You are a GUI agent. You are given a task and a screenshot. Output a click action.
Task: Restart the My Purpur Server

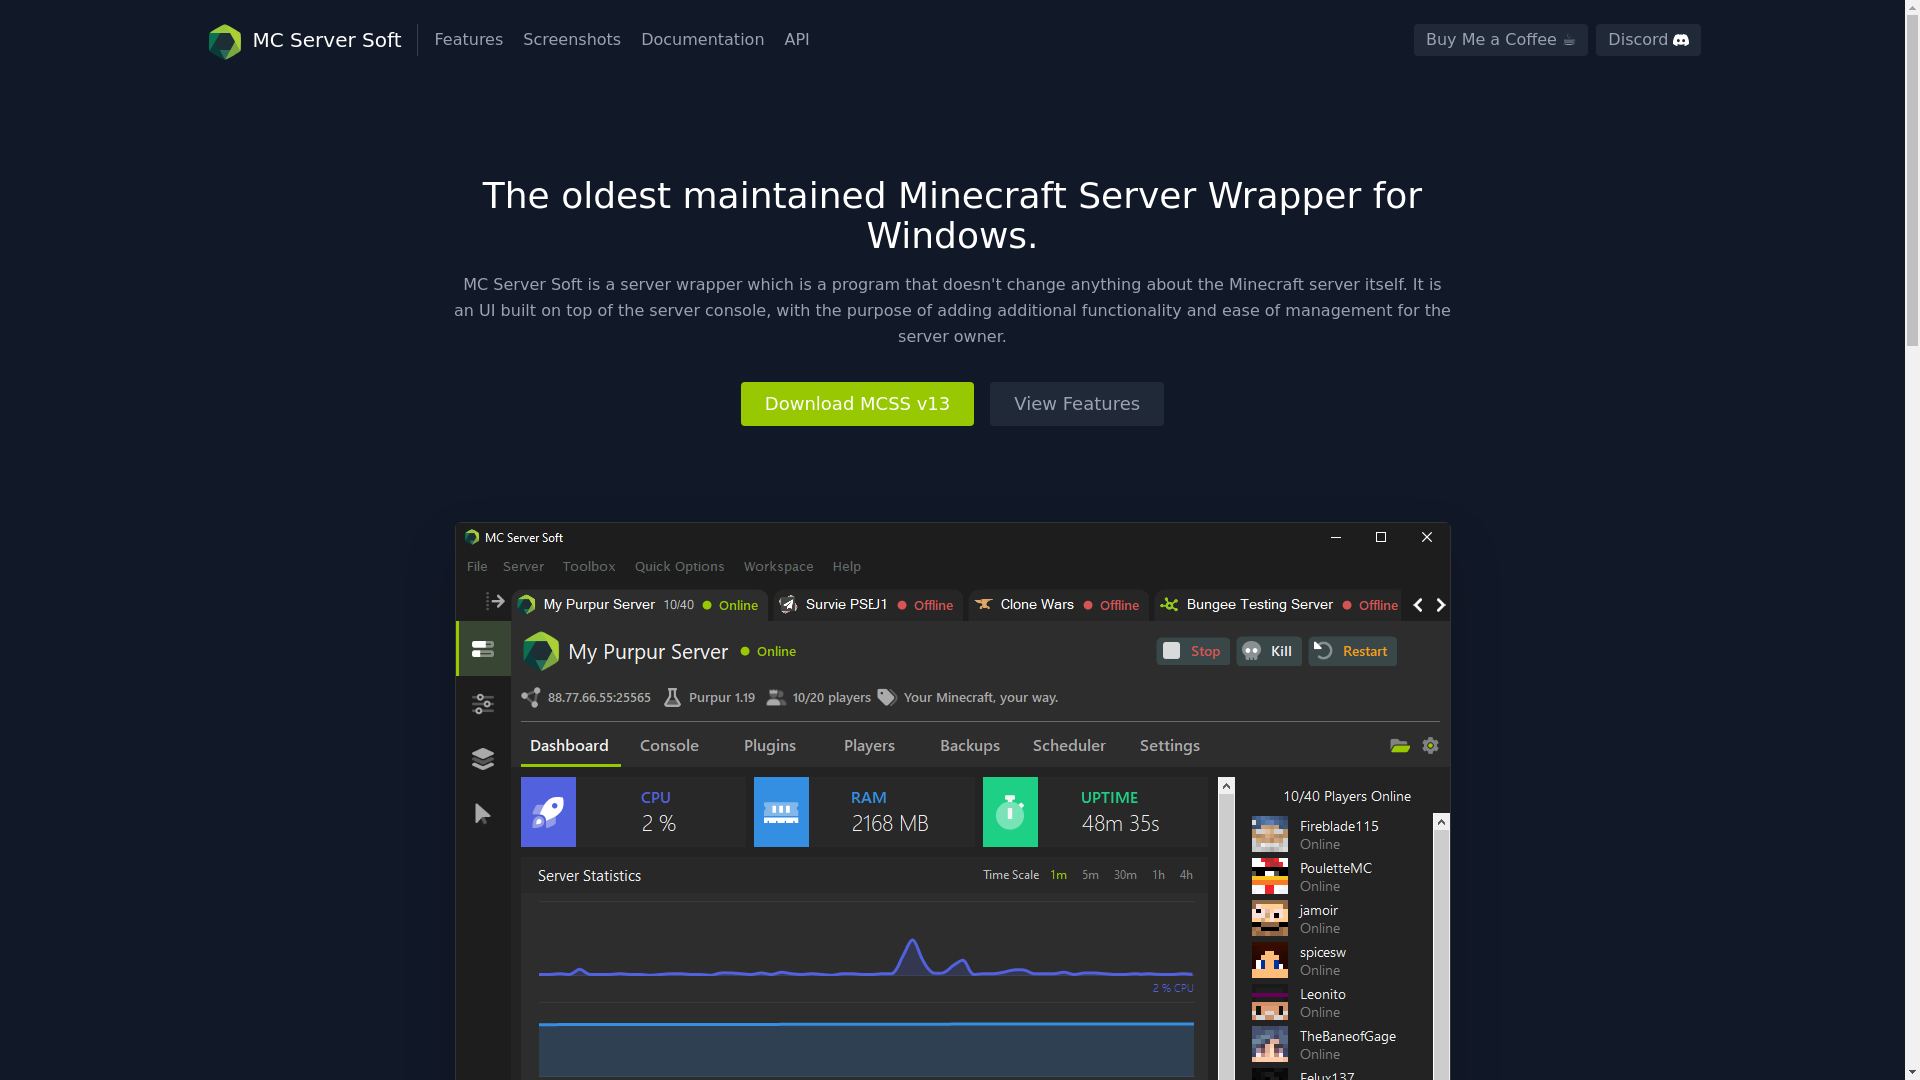1353,651
